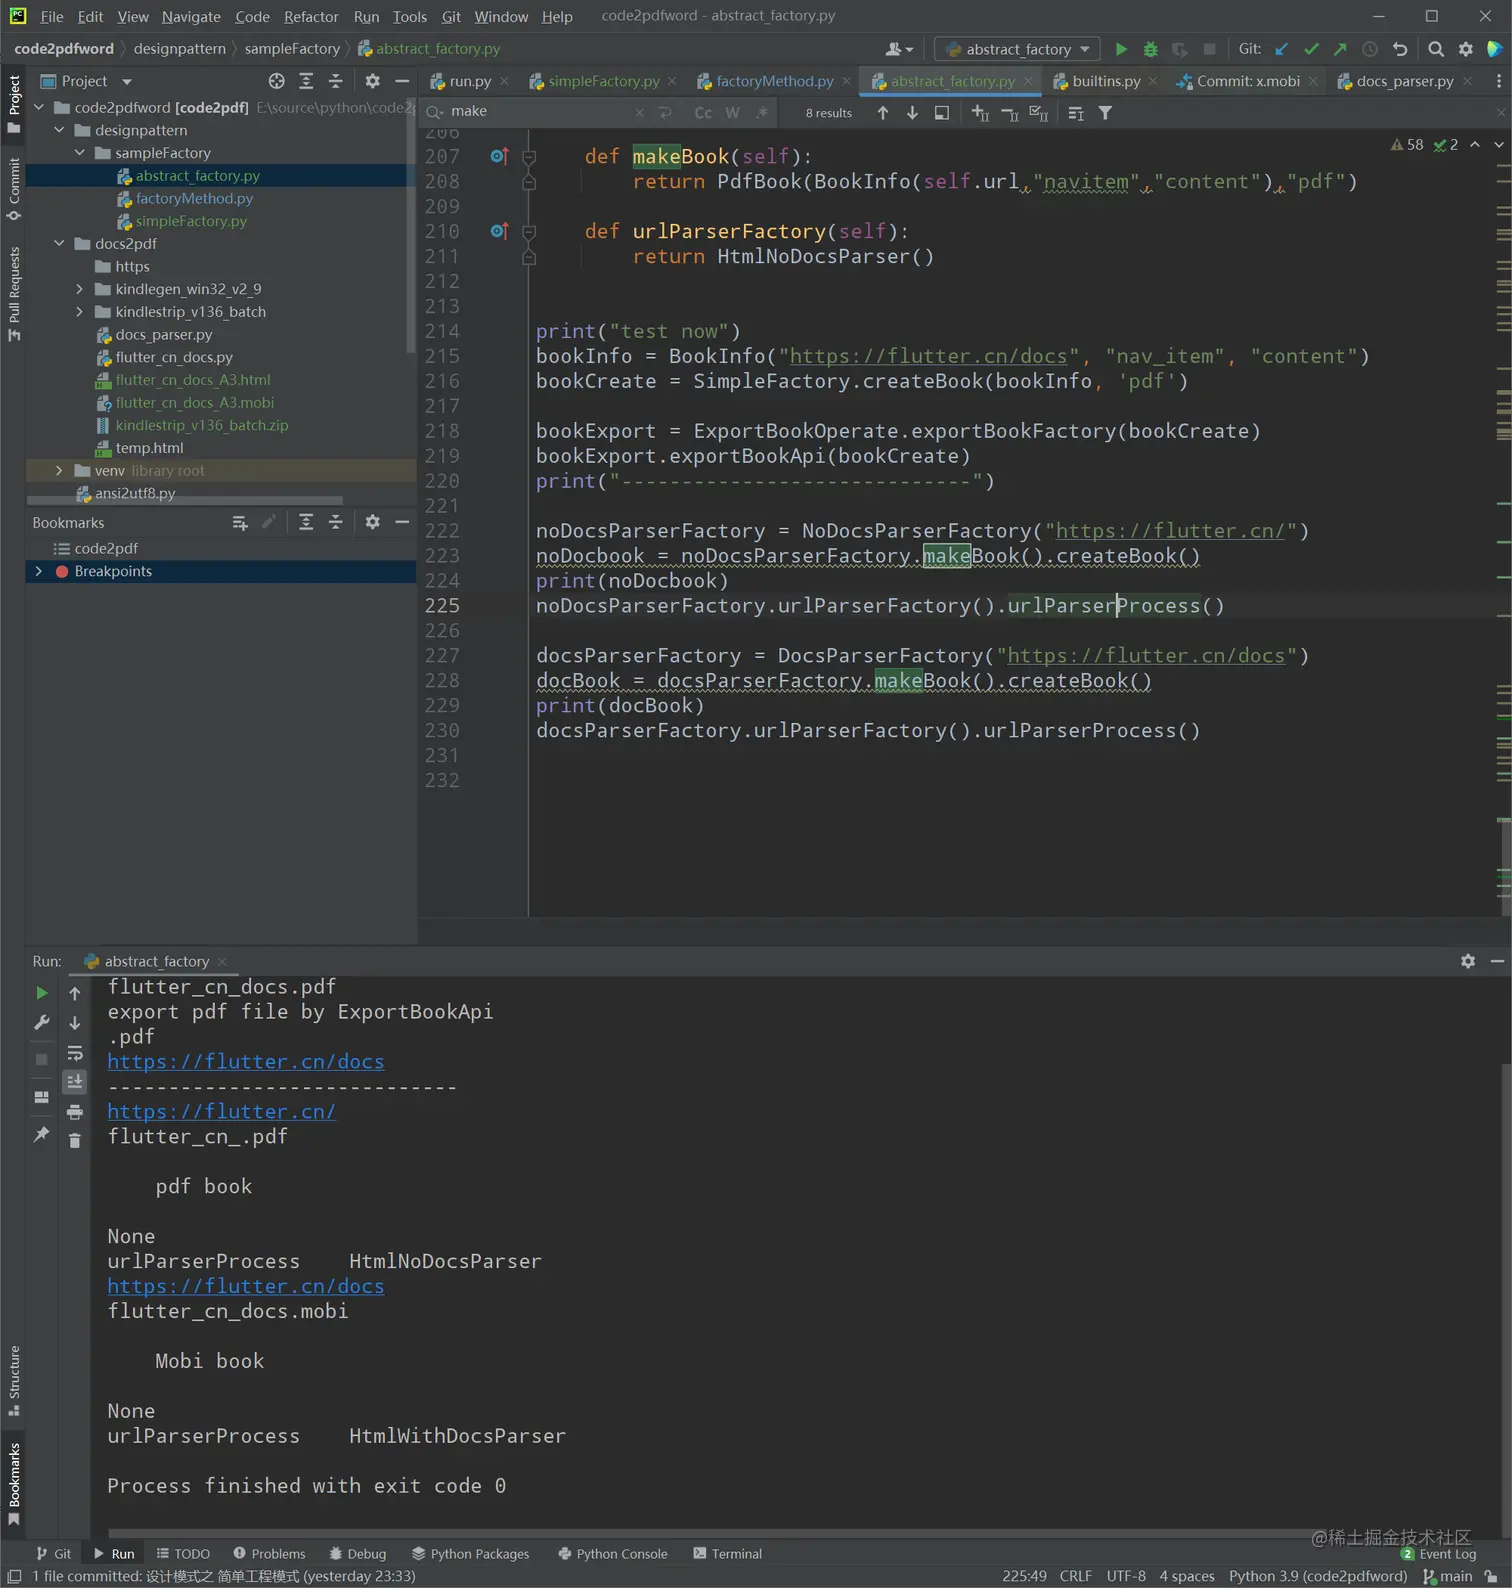Viewport: 1512px width, 1588px height.
Task: Run the abstract_factory configuration with green play button
Action: tap(1121, 49)
